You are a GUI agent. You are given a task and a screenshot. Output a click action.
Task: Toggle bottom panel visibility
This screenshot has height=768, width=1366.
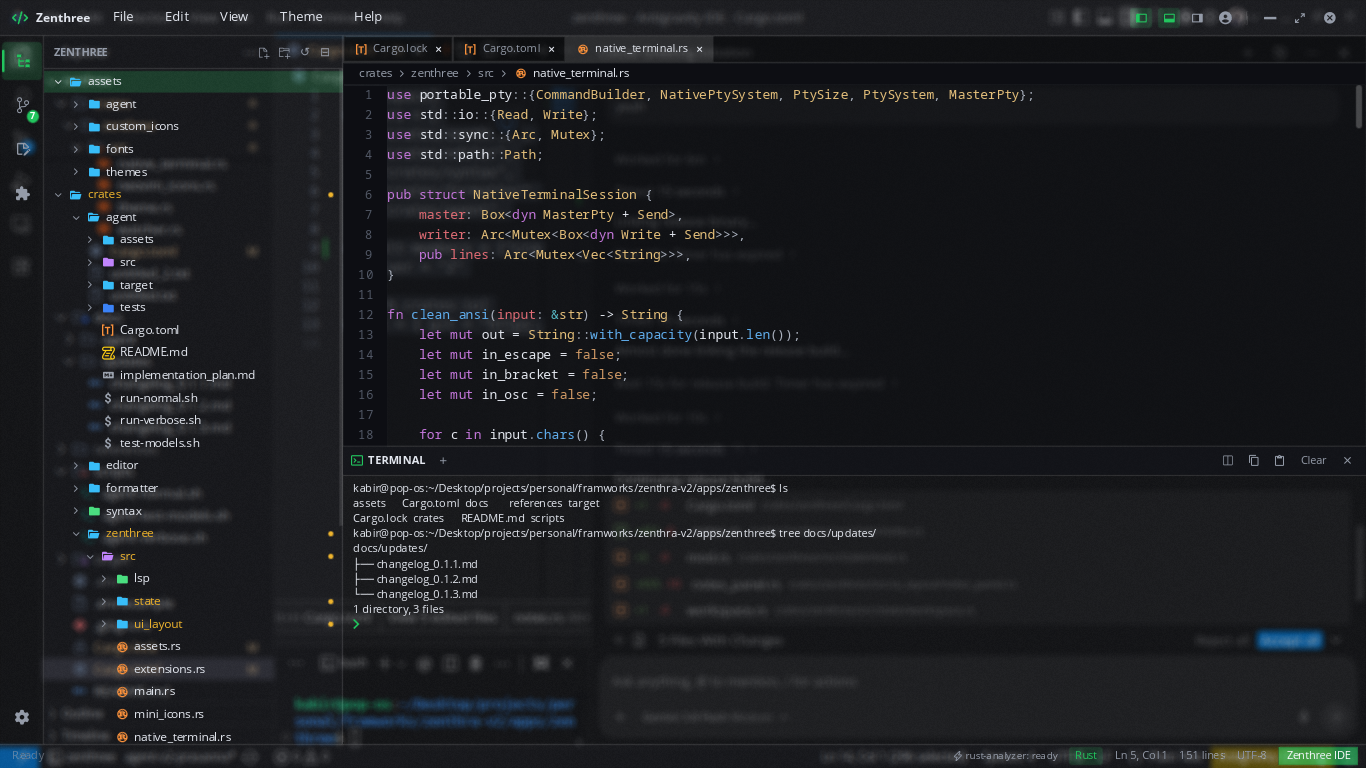coord(1168,17)
